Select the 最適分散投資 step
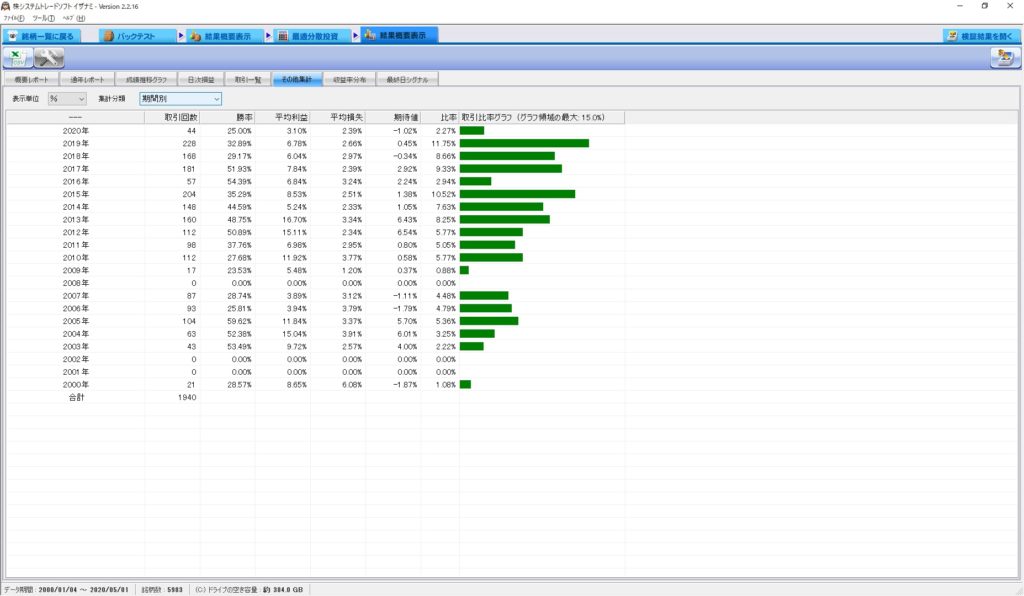1024x596 pixels. coord(308,36)
